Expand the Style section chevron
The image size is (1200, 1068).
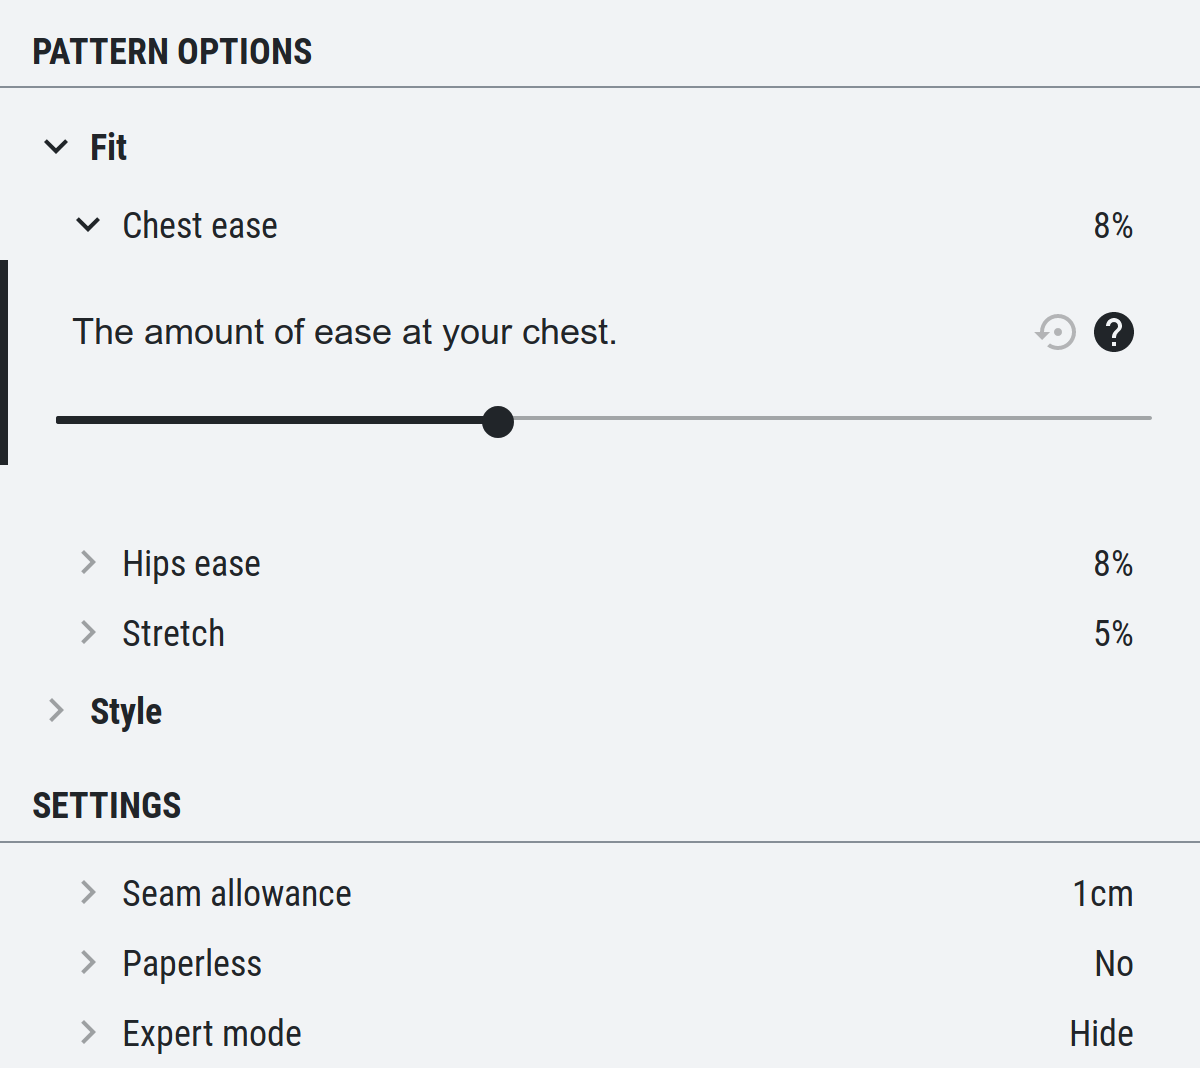pos(56,710)
